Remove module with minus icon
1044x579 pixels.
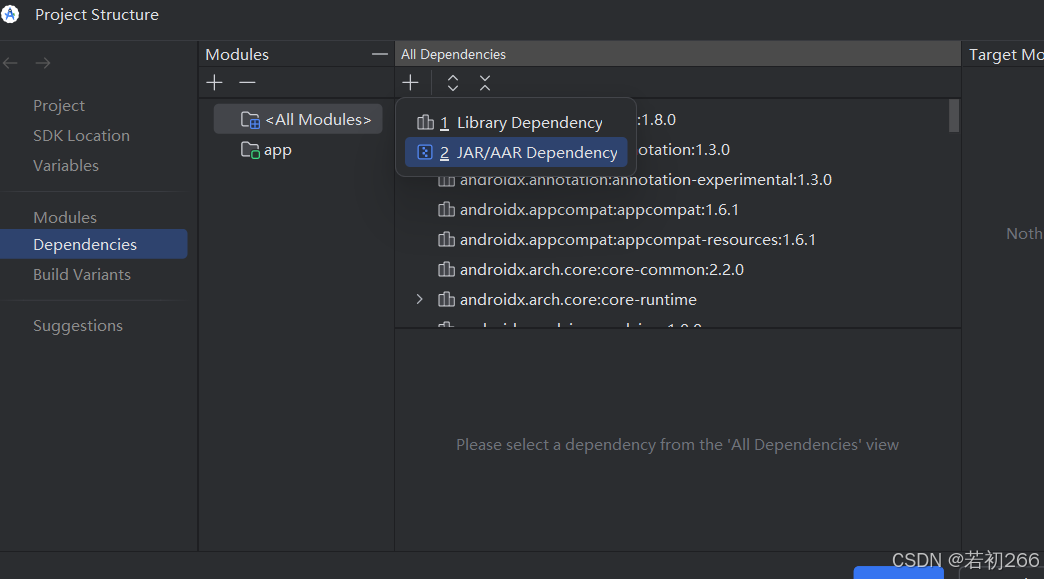(247, 83)
